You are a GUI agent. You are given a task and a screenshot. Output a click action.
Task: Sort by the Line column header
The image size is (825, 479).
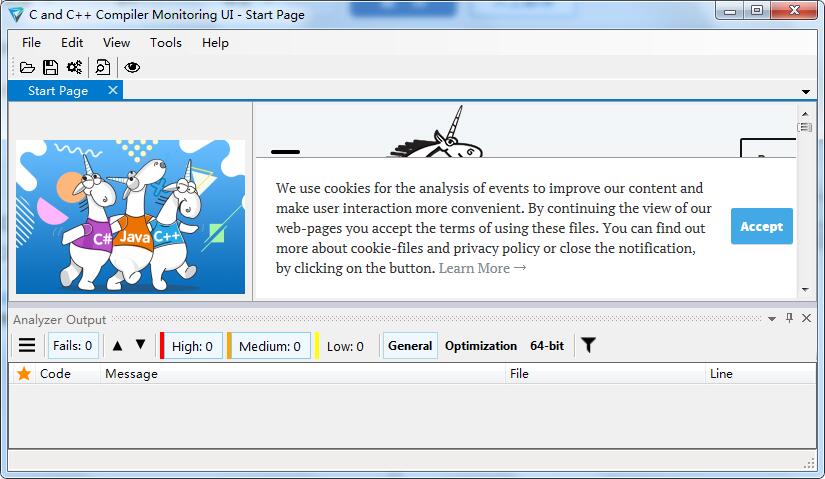pyautogui.click(x=760, y=374)
